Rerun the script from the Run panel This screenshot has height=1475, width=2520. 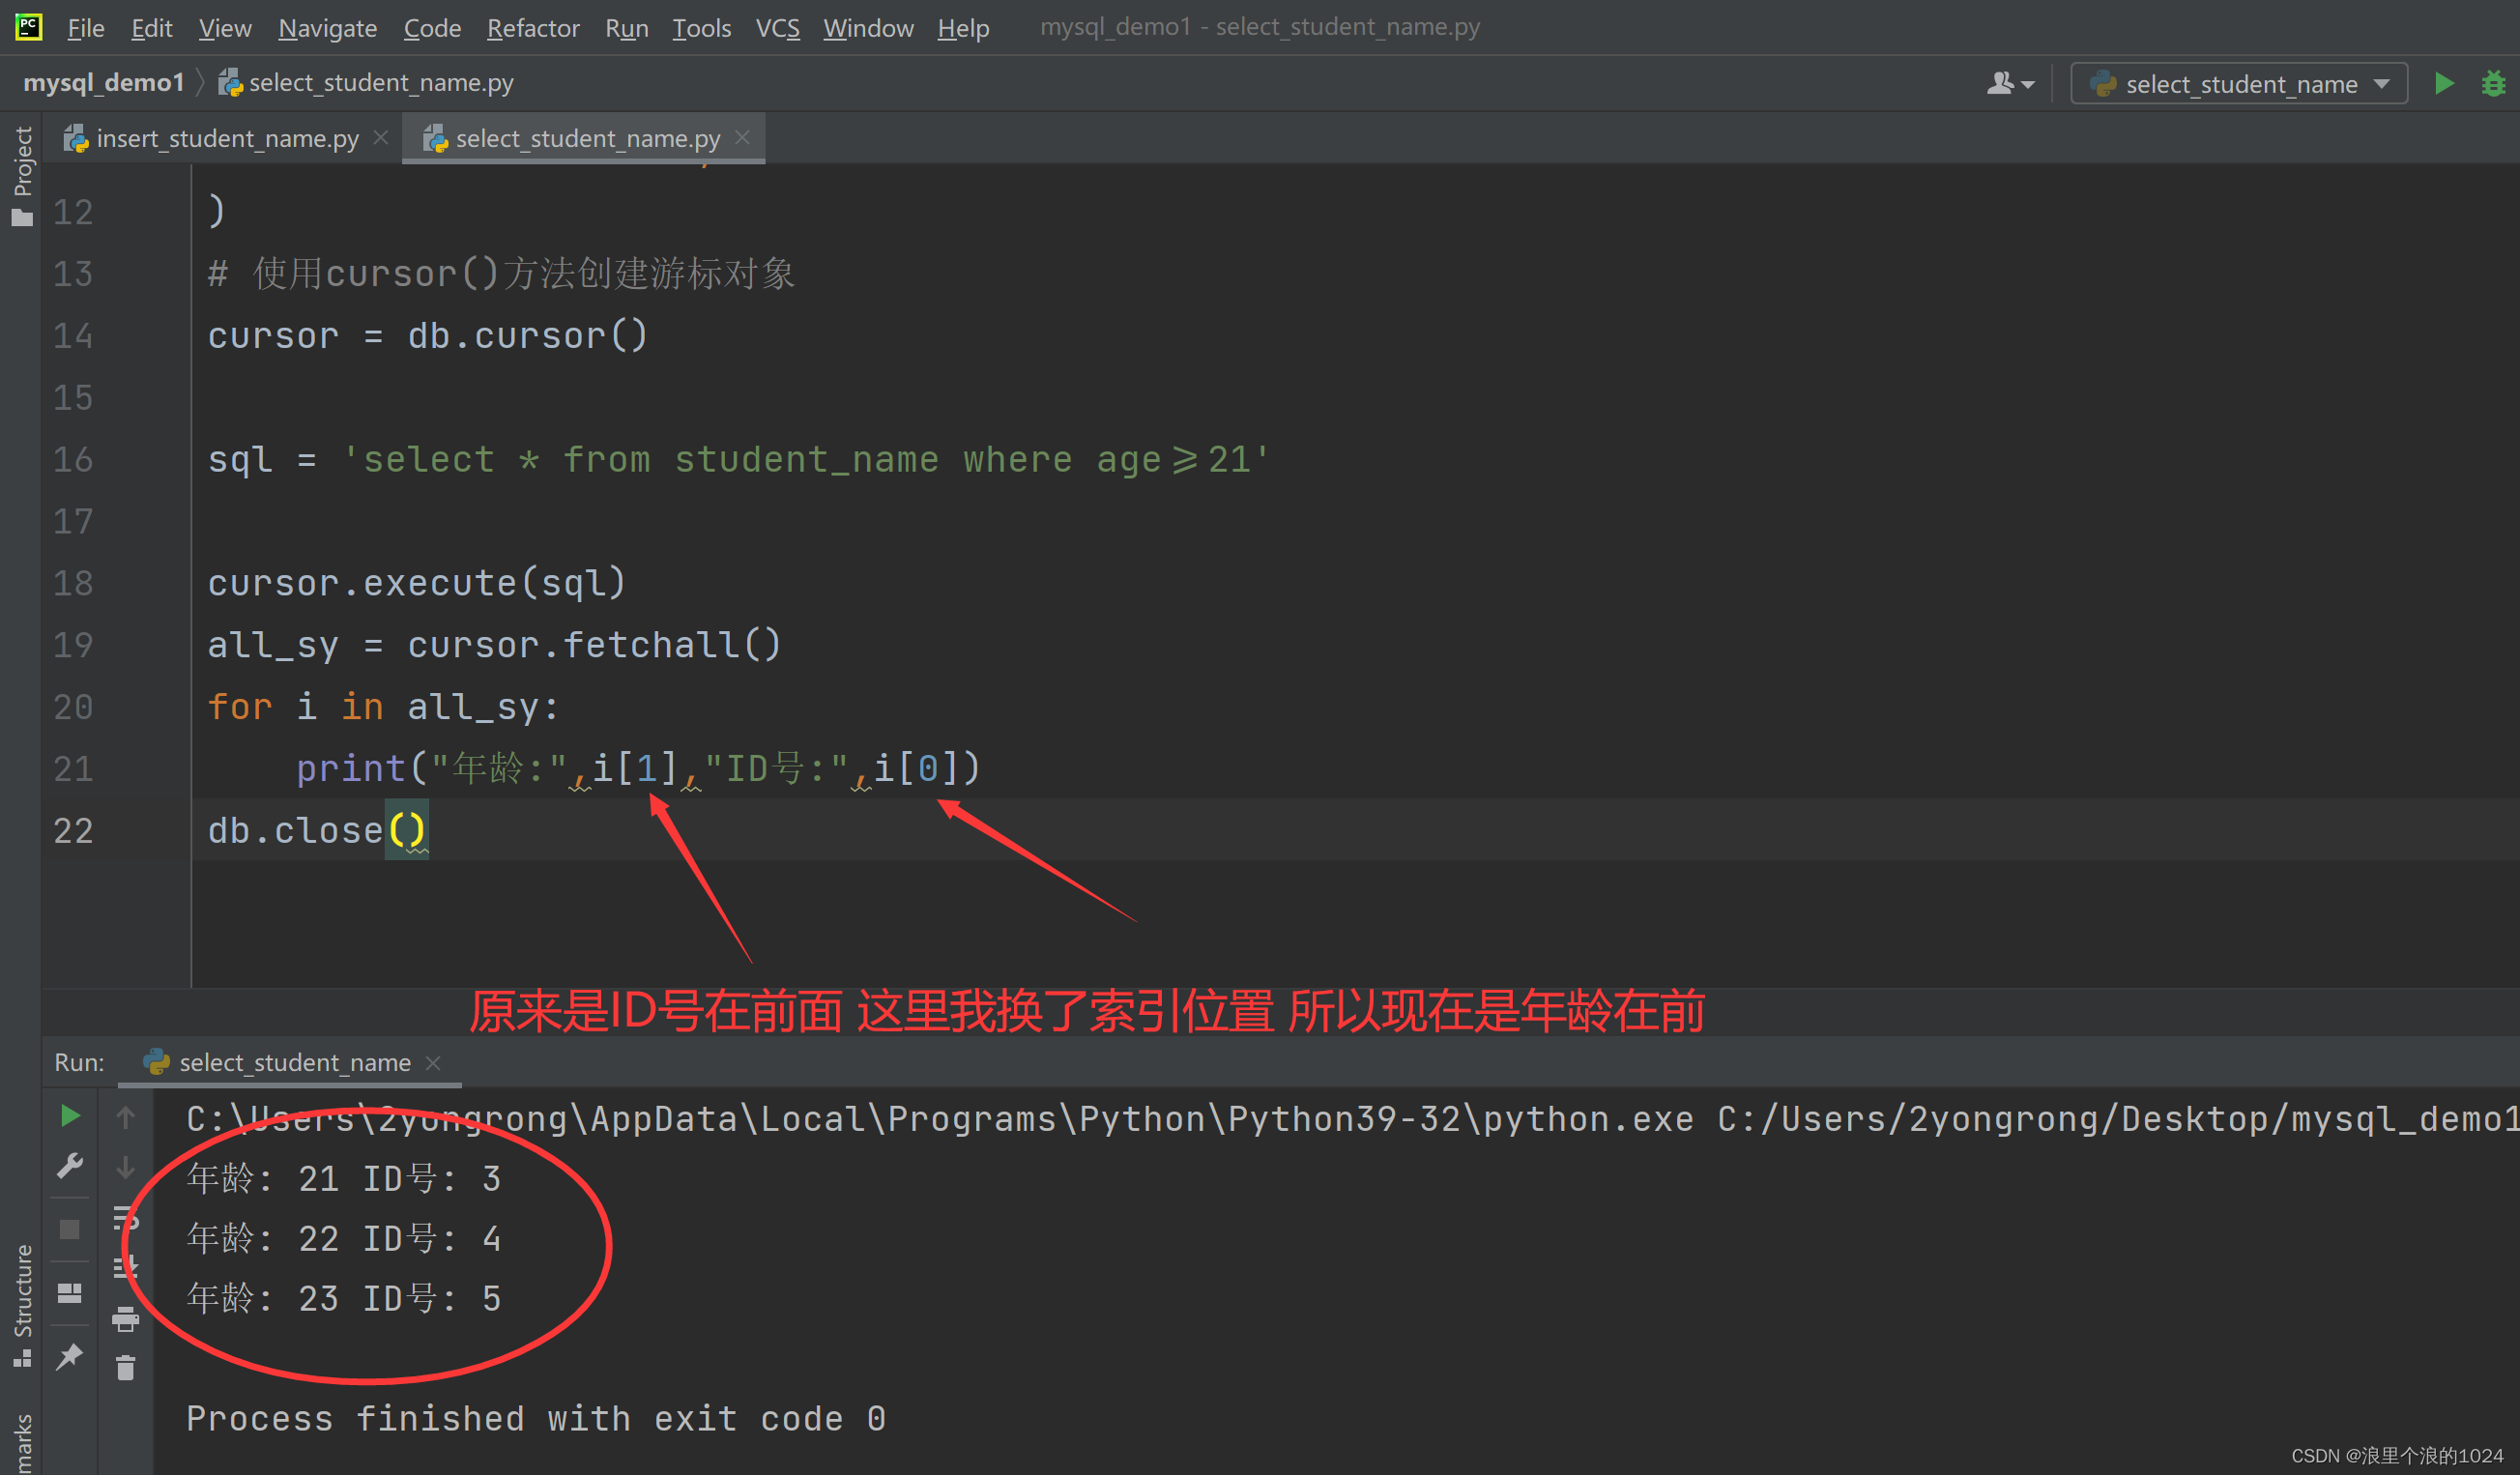tap(69, 1116)
